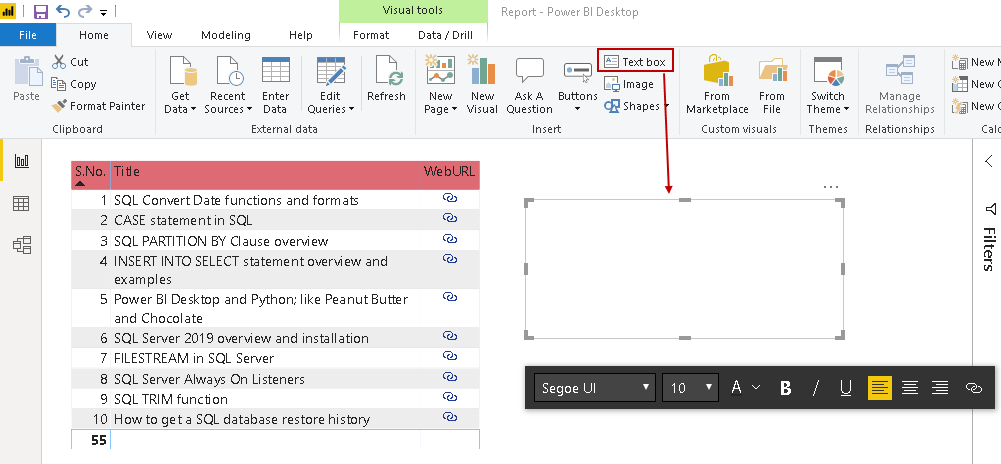Viewport: 1001px width, 464px height.
Task: Toggle underline formatting
Action: (x=846, y=387)
